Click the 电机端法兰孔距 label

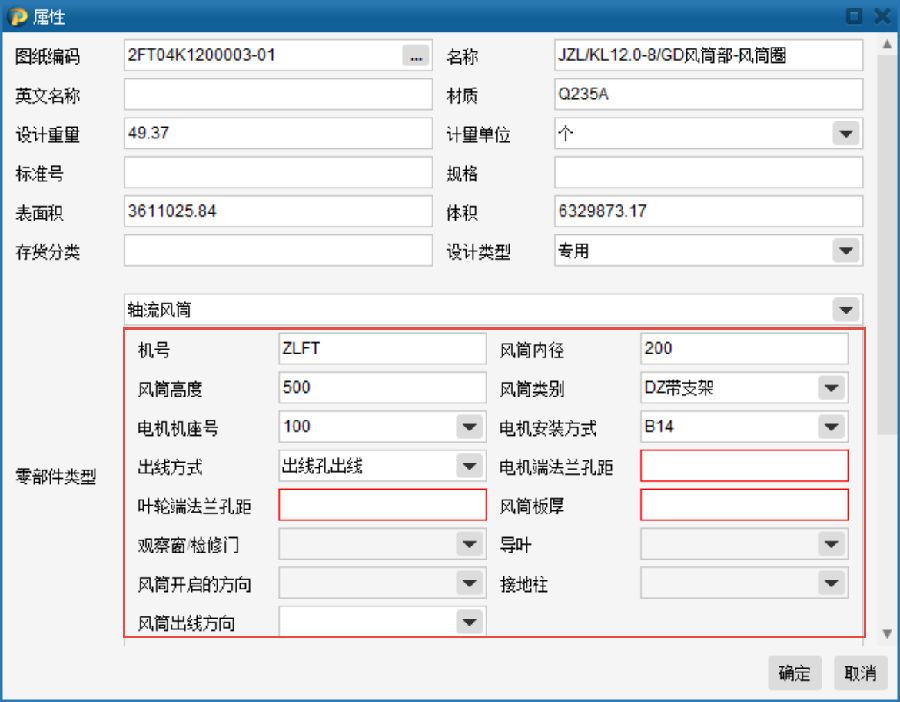(x=556, y=467)
